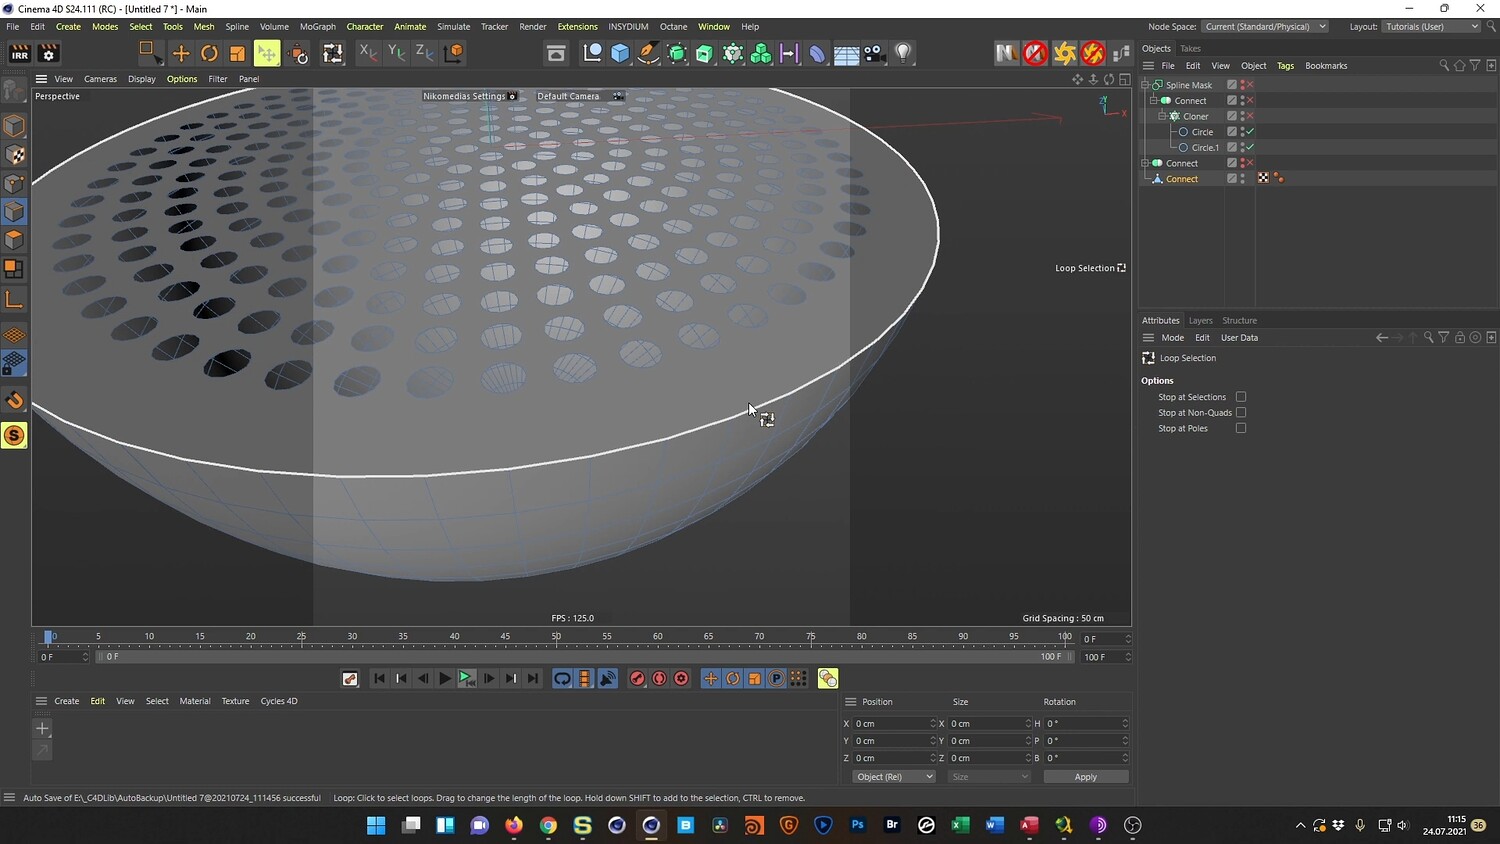Enable Stop at Non-Quads checkbox
This screenshot has width=1500, height=844.
tap(1241, 412)
